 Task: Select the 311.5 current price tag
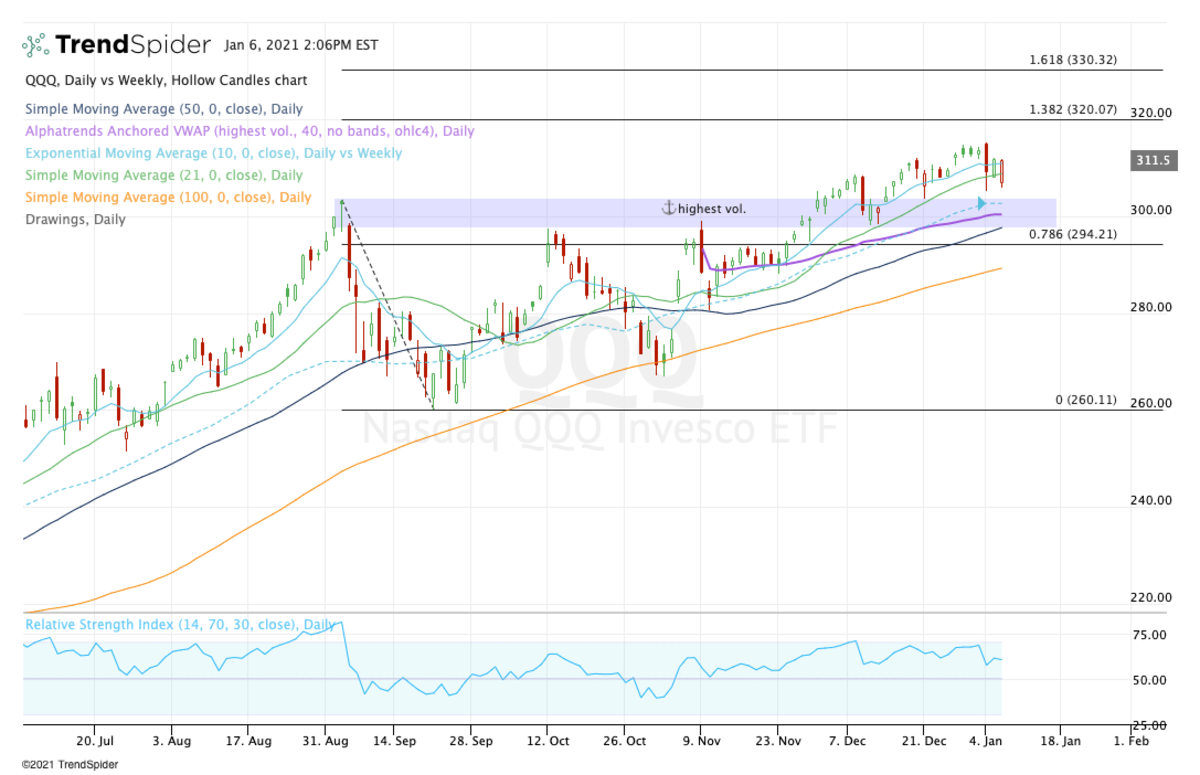[1156, 160]
